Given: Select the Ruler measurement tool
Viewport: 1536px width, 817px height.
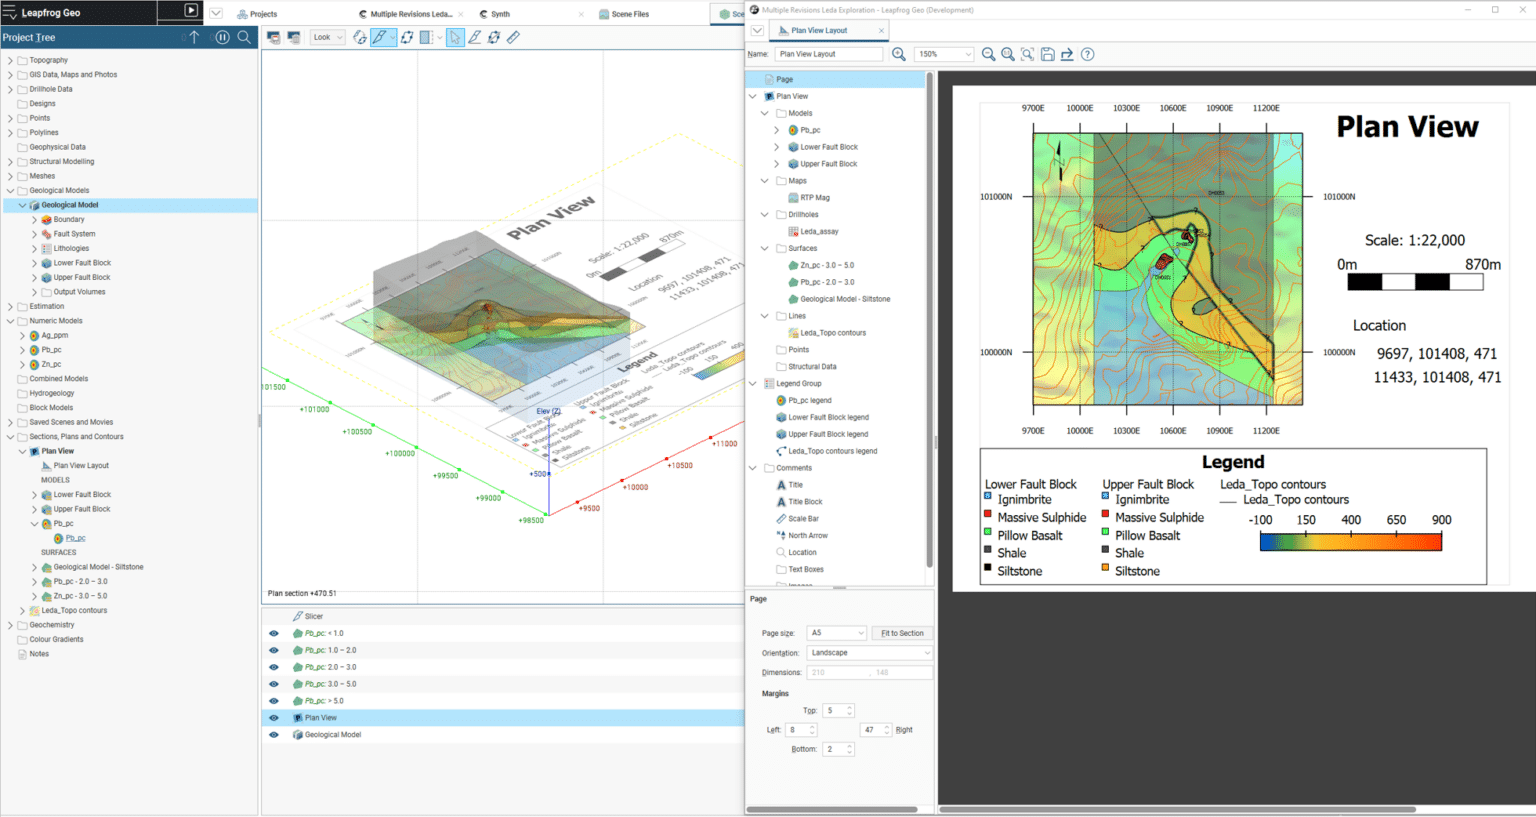Looking at the screenshot, I should (x=513, y=37).
